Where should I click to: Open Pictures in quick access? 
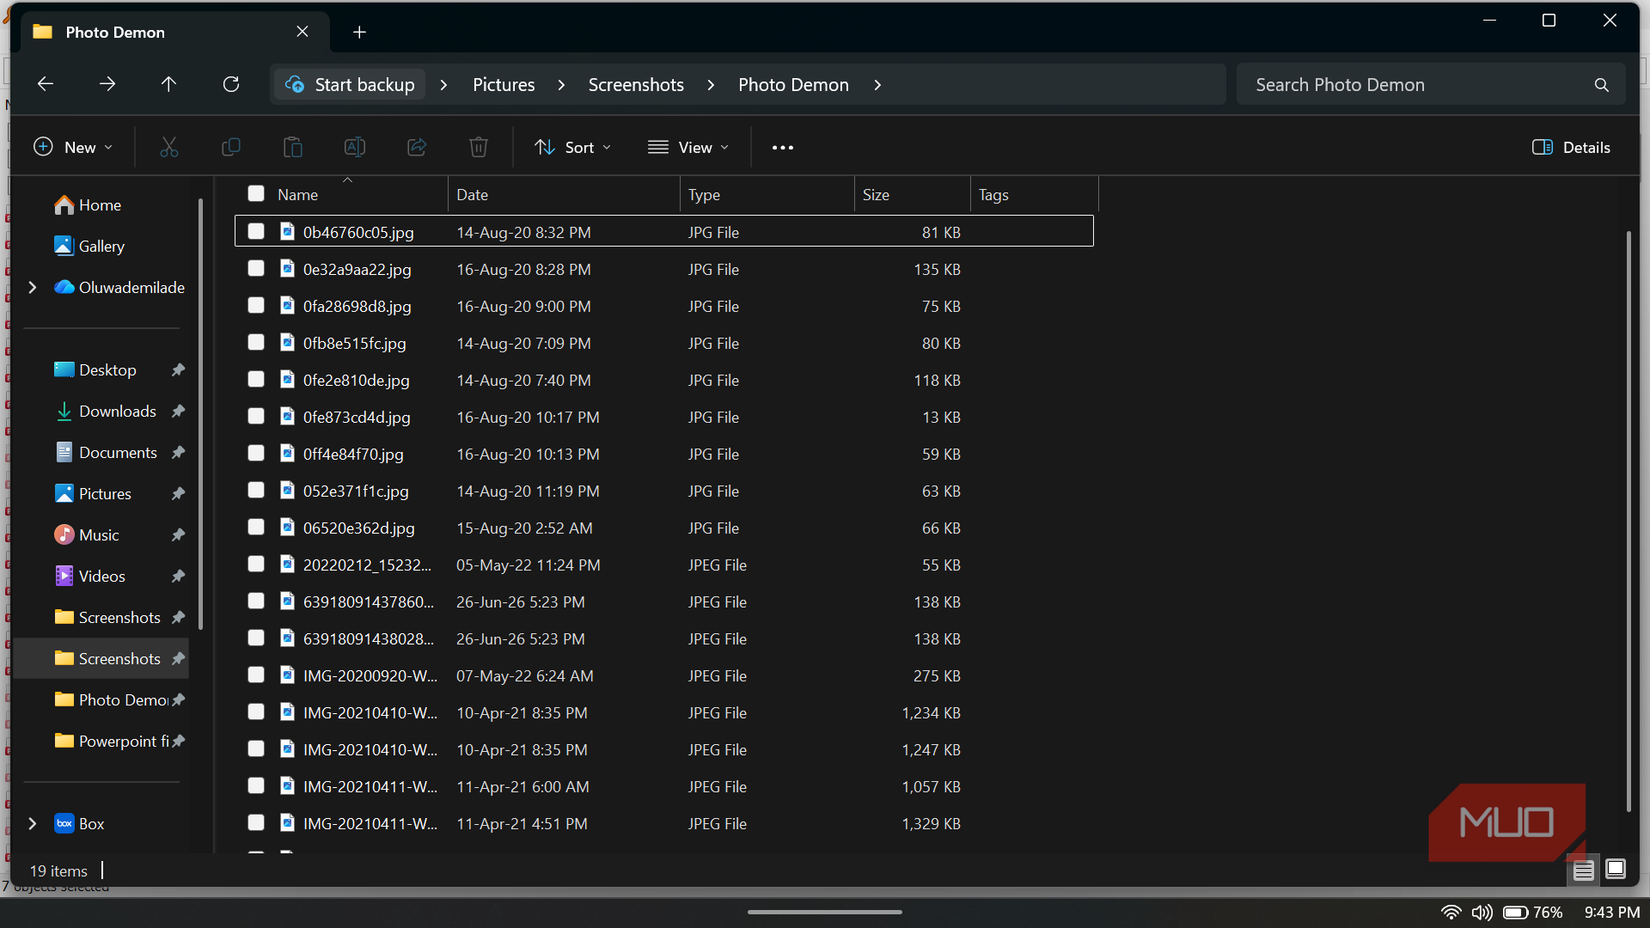[x=93, y=494]
